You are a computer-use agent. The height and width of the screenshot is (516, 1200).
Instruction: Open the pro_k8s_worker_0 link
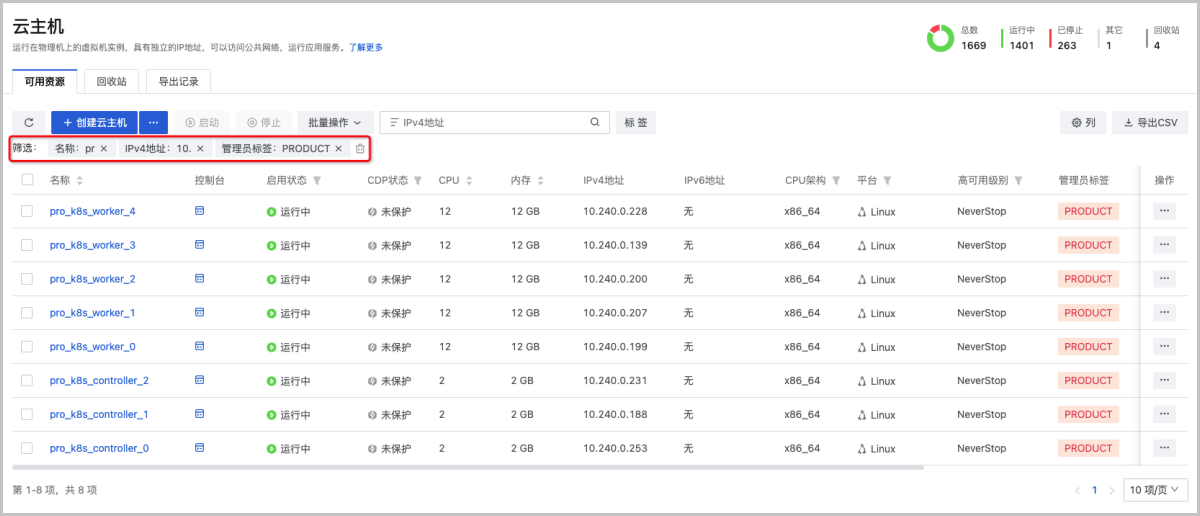[92, 347]
